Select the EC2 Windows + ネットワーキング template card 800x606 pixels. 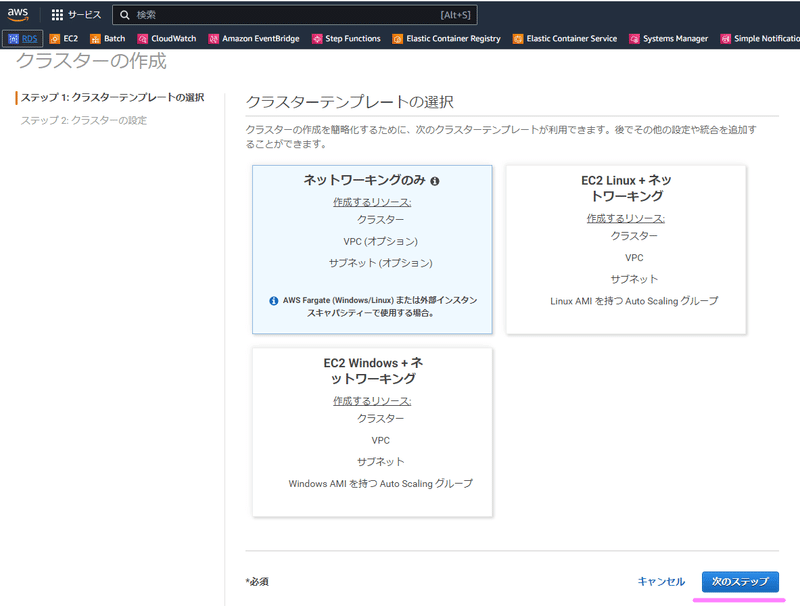(372, 432)
